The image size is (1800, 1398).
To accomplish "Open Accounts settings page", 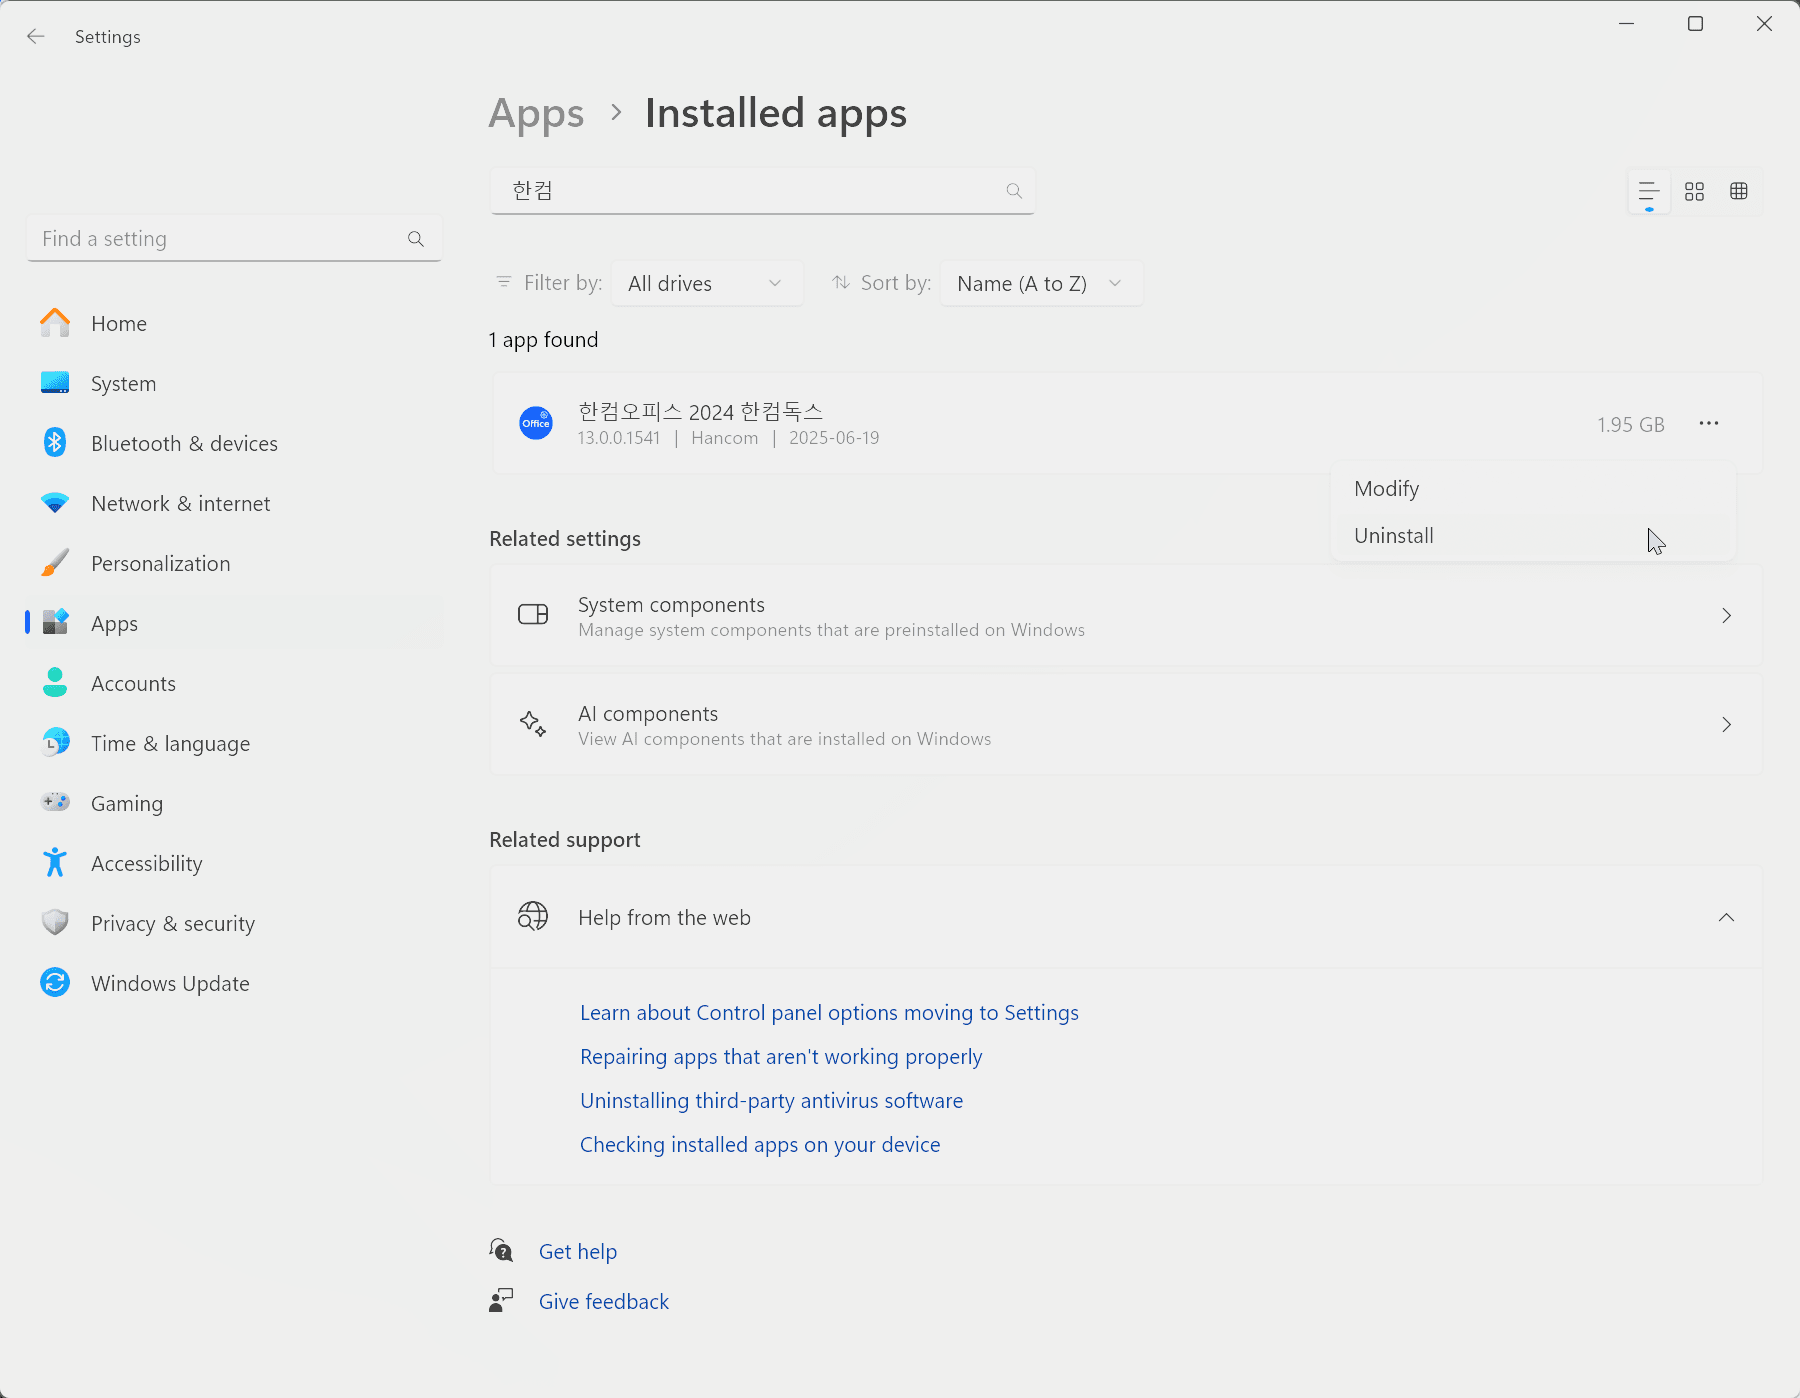I will click(x=235, y=683).
